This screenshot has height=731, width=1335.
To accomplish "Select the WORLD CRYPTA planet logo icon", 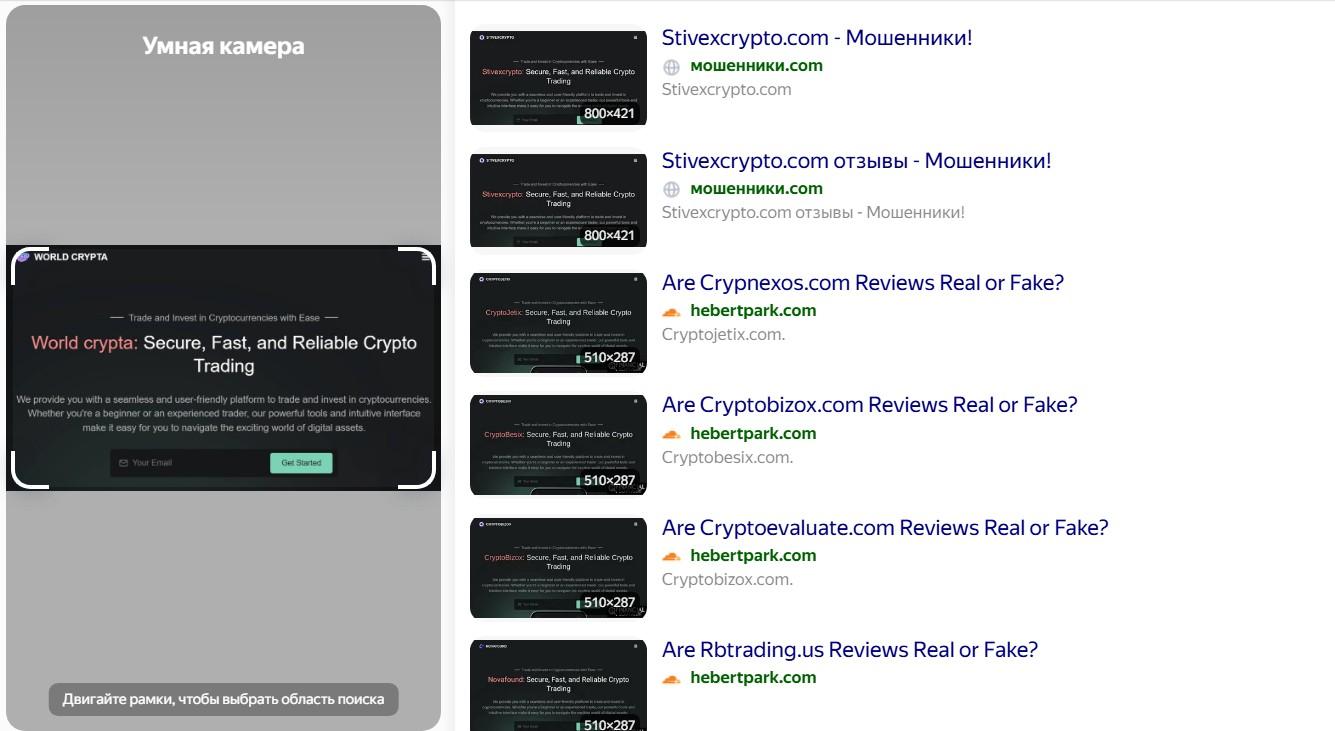I will pyautogui.click(x=21, y=257).
